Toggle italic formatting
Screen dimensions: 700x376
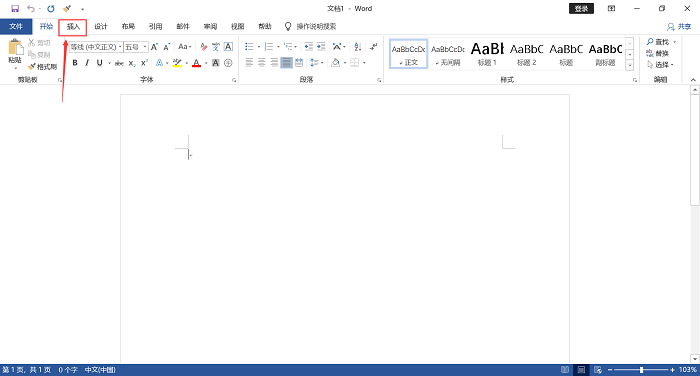[x=87, y=63]
